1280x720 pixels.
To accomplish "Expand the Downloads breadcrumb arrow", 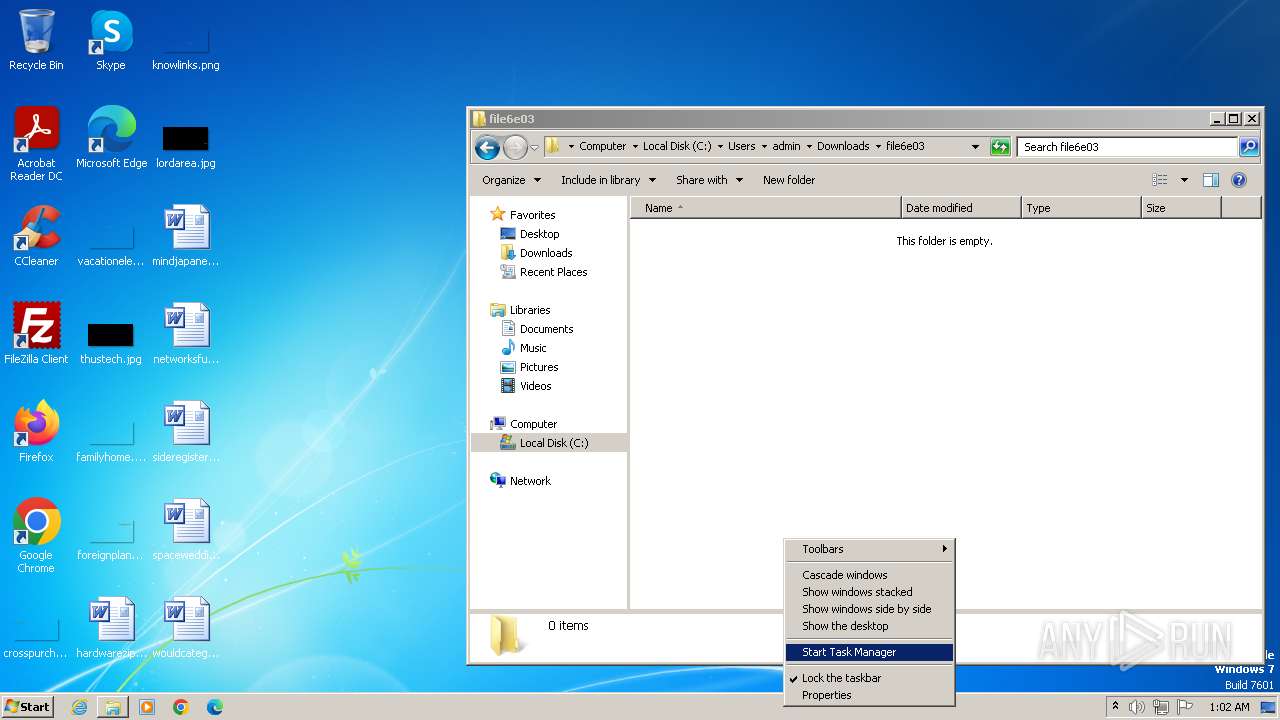I will click(x=877, y=147).
